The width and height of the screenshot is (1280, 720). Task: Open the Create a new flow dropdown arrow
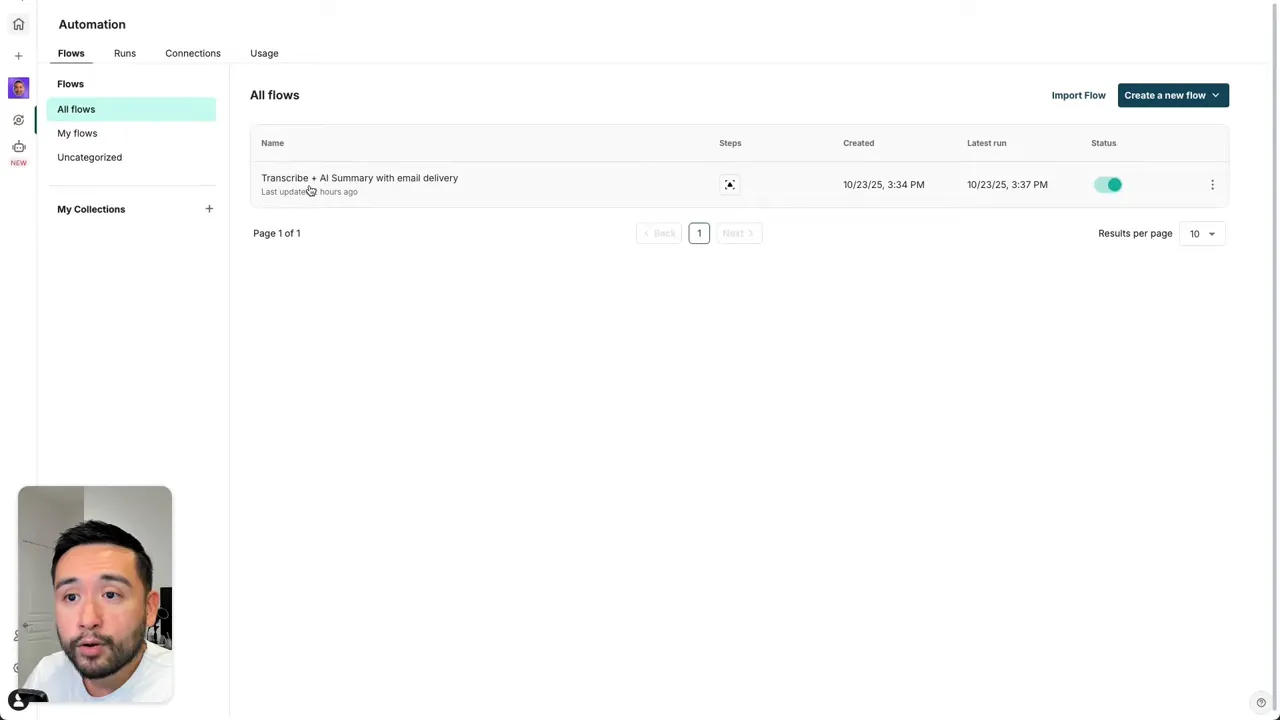point(1214,95)
